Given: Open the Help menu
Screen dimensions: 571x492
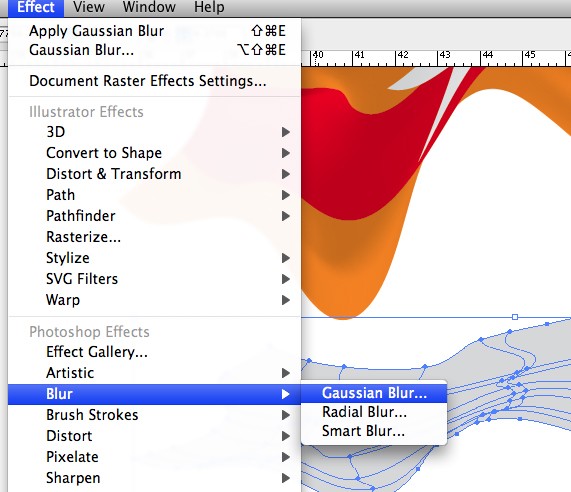Looking at the screenshot, I should click(209, 7).
